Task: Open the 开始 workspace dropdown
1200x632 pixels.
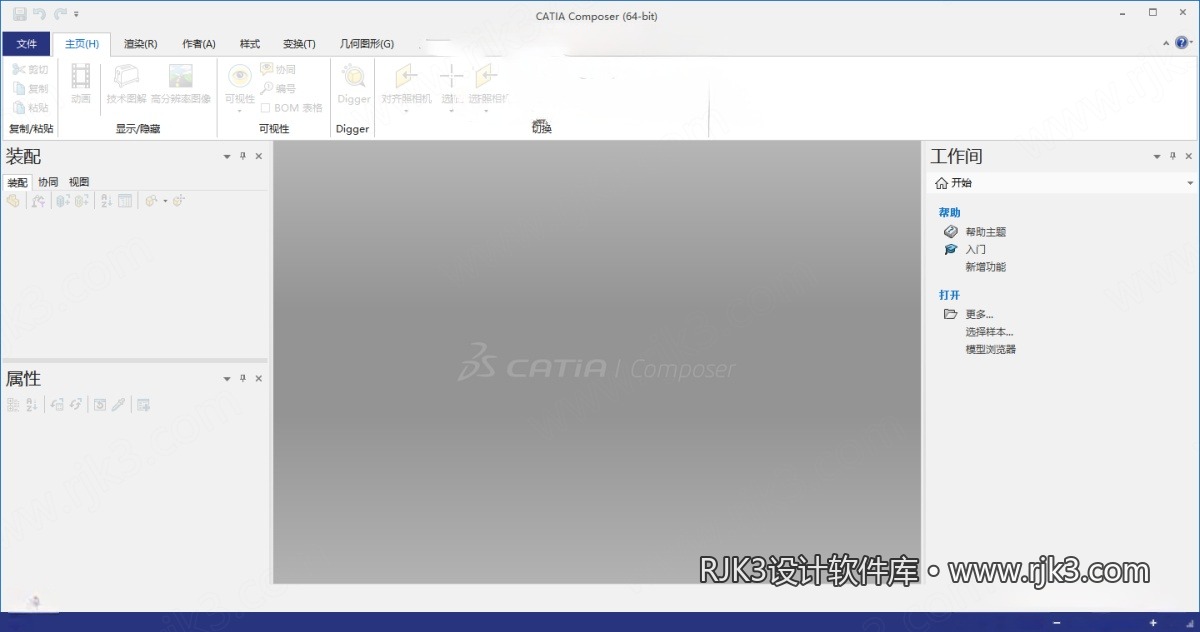Action: pyautogui.click(x=1190, y=184)
